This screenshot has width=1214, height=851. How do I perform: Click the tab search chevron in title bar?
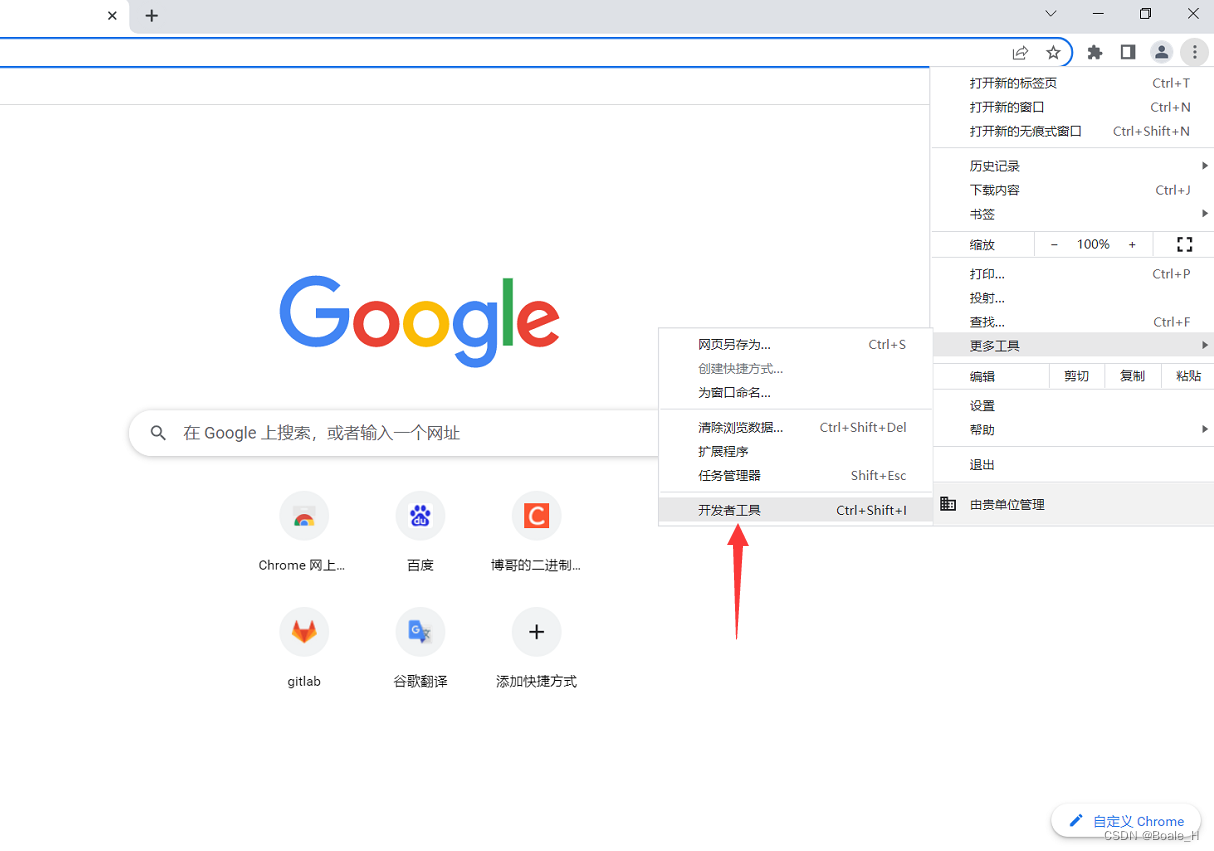pos(1051,14)
